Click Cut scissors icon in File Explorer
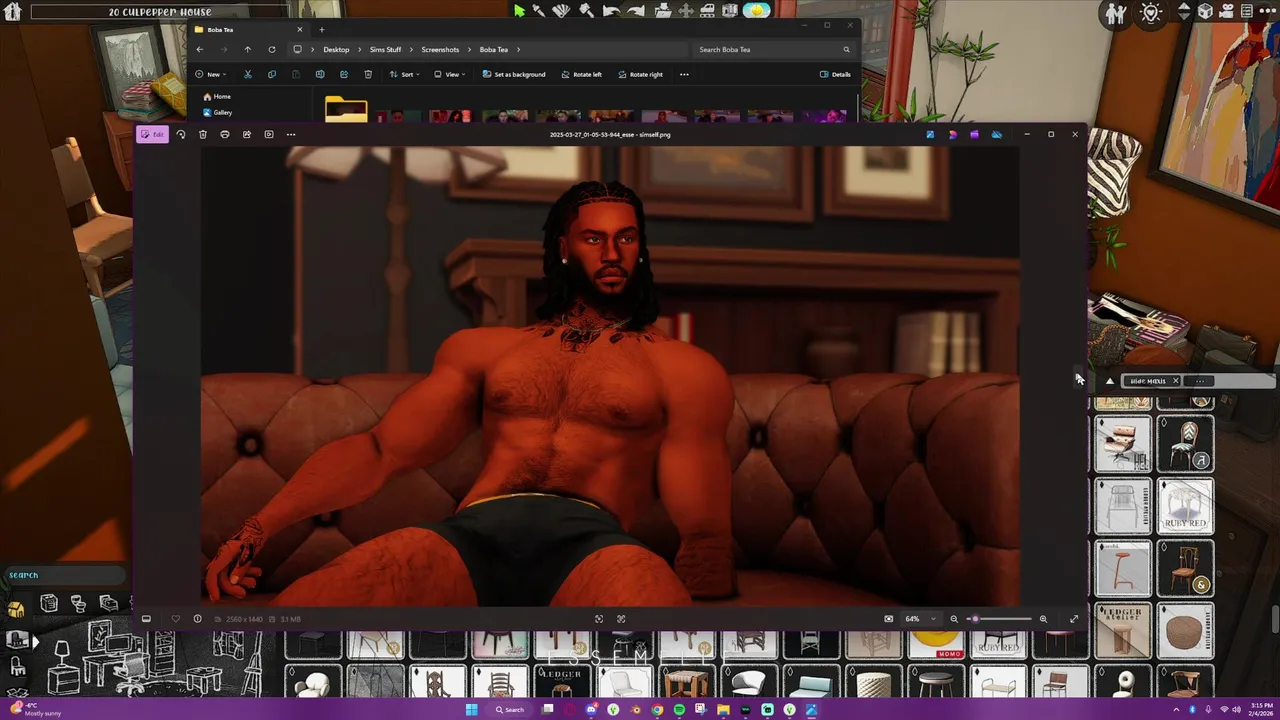The height and width of the screenshot is (720, 1280). tap(248, 74)
